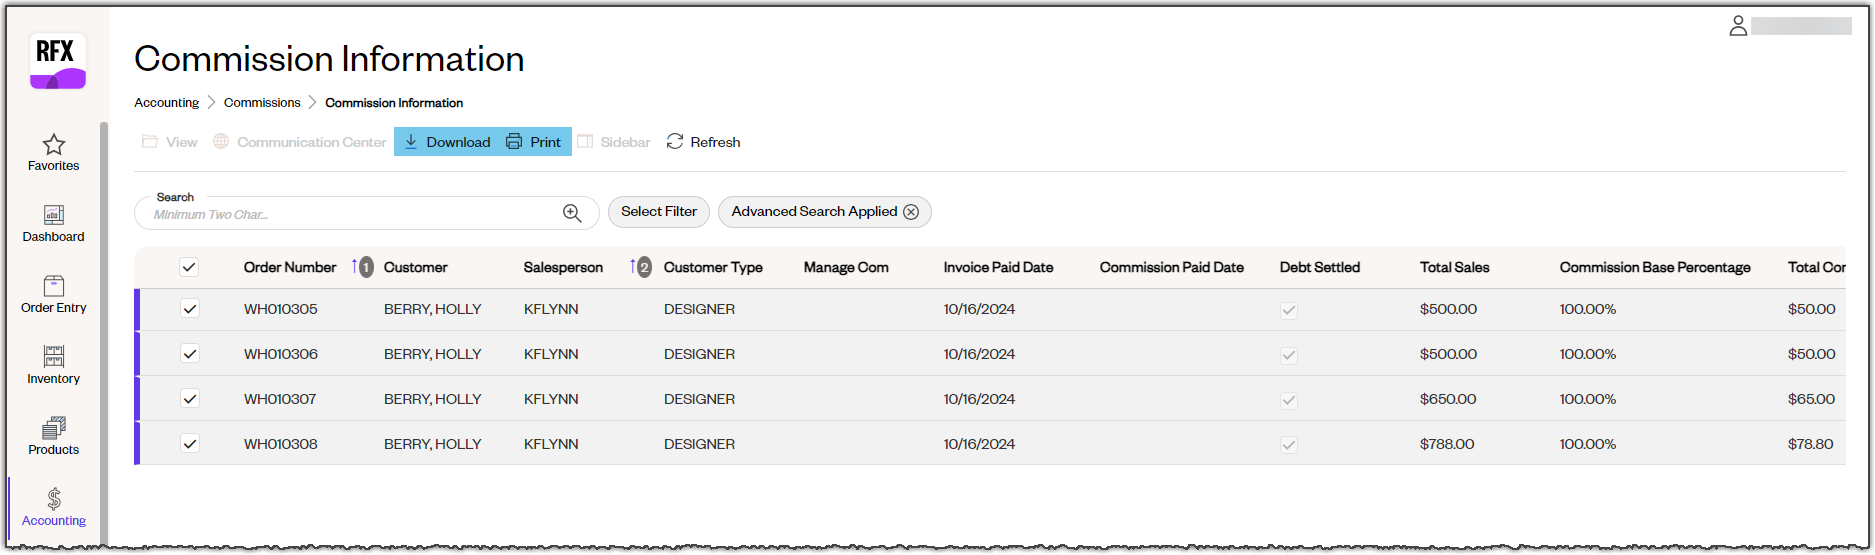Click the Debt Settled column header
Screen dimensions: 1875x555
click(1320, 267)
